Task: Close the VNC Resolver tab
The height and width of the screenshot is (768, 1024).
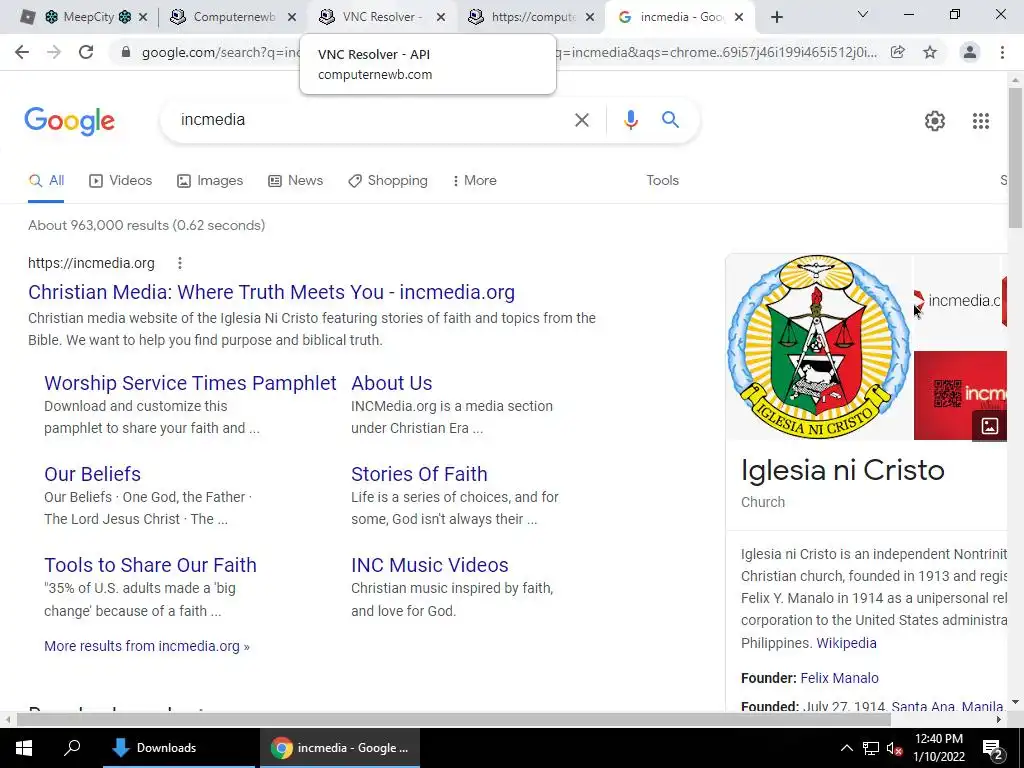Action: point(441,17)
